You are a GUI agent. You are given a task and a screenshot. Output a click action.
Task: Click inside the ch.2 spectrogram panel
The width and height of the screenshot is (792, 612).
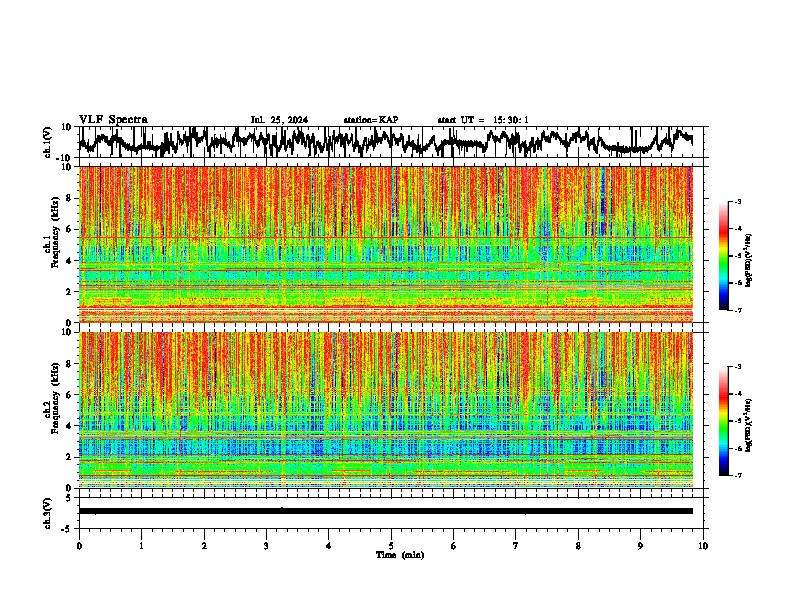(x=385, y=410)
